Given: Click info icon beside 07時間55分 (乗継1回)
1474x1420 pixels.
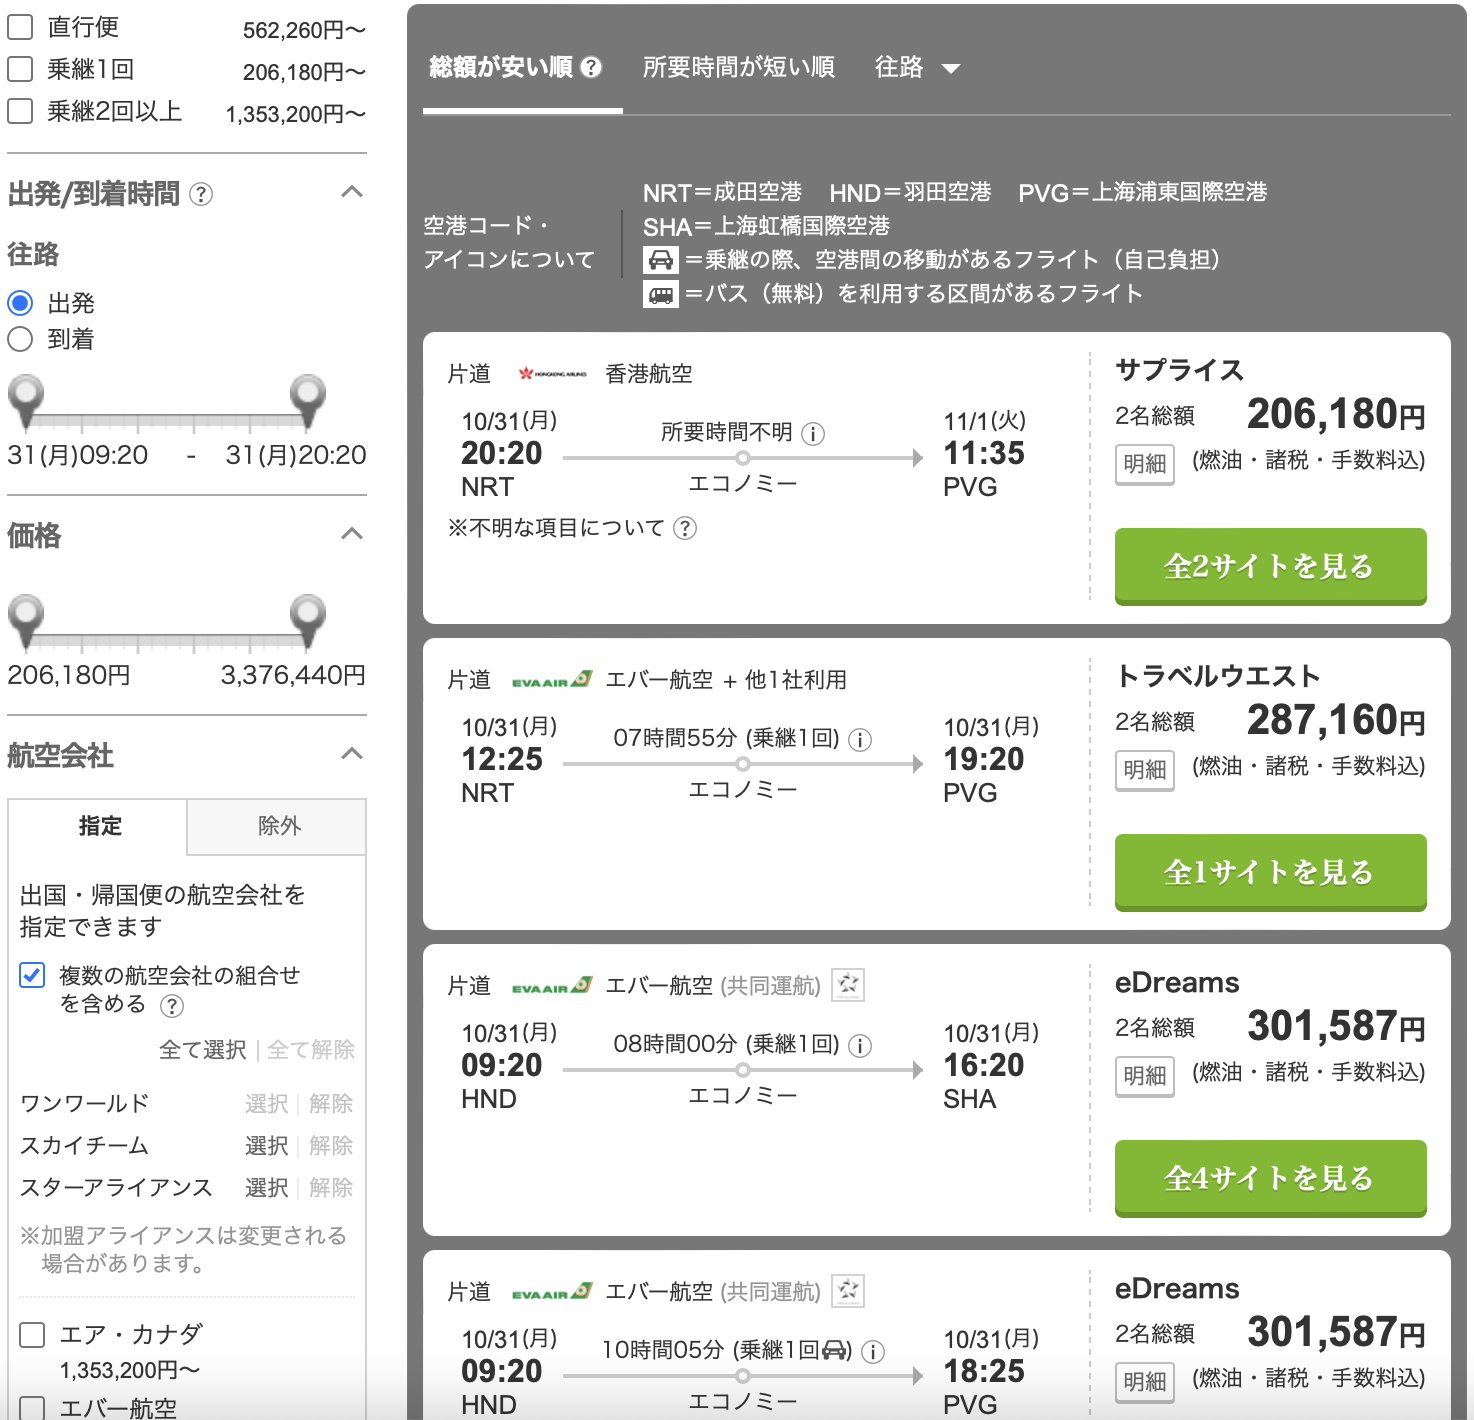Looking at the screenshot, I should [x=860, y=740].
